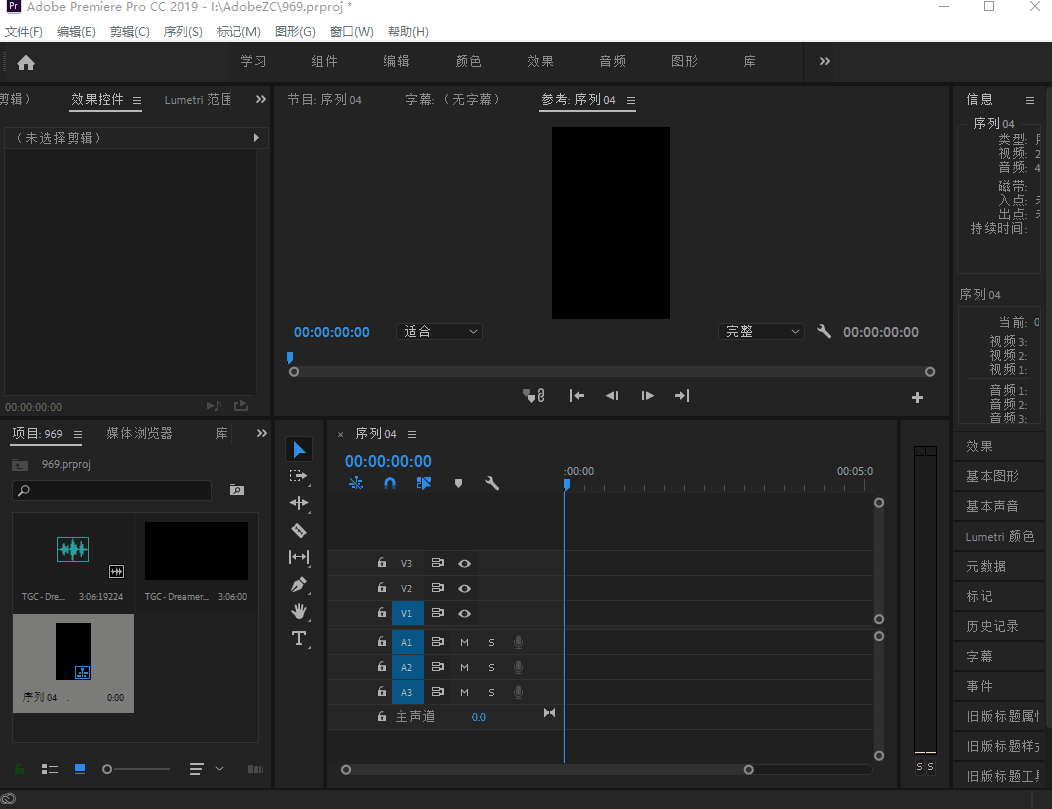
Task: Open the 适合 zoom level dropdown
Action: [440, 332]
